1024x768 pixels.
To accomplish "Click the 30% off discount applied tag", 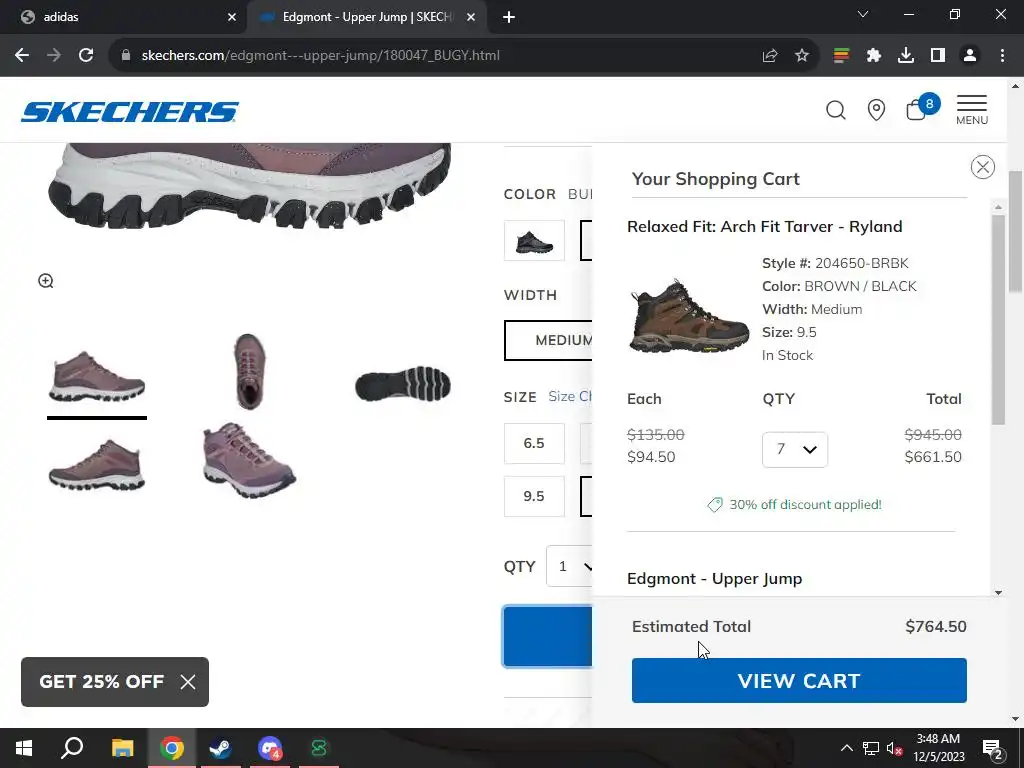I will coord(794,505).
